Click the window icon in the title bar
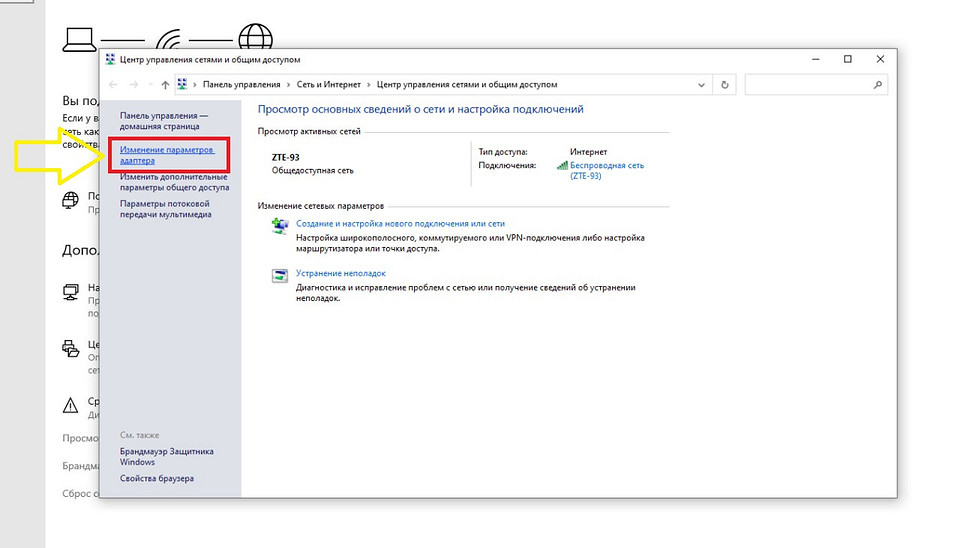960x548 pixels. pos(110,60)
